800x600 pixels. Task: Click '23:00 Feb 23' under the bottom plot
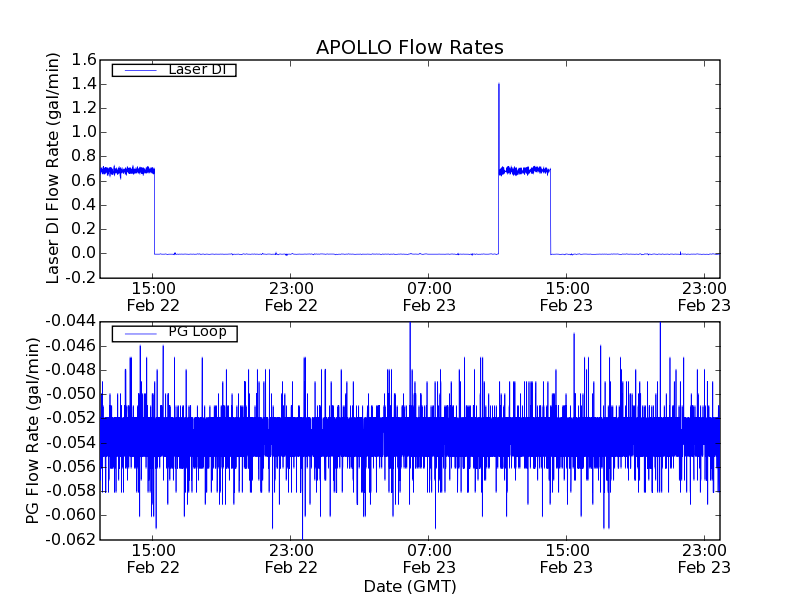tap(704, 559)
